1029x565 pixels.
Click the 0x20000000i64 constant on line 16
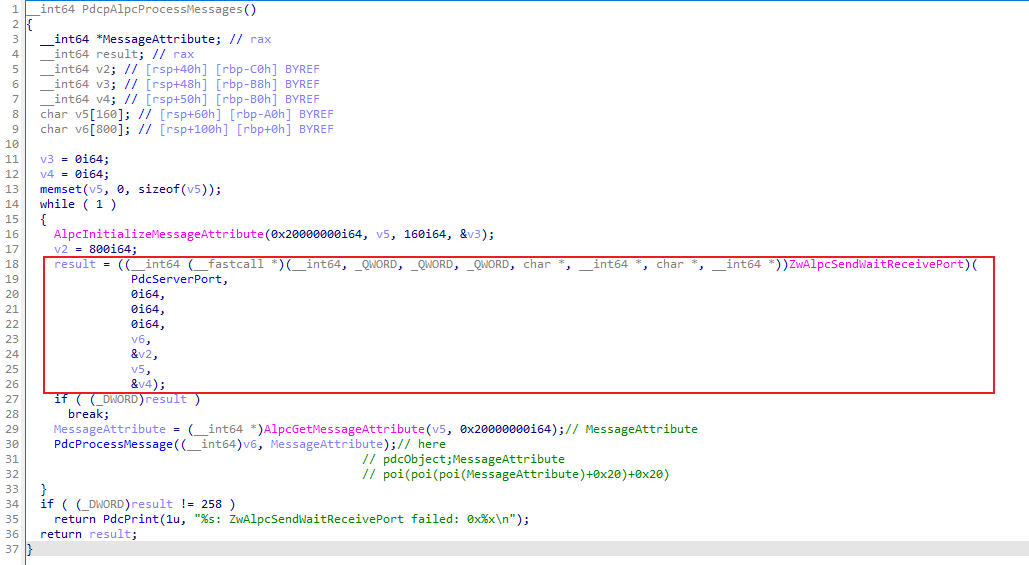click(x=316, y=234)
